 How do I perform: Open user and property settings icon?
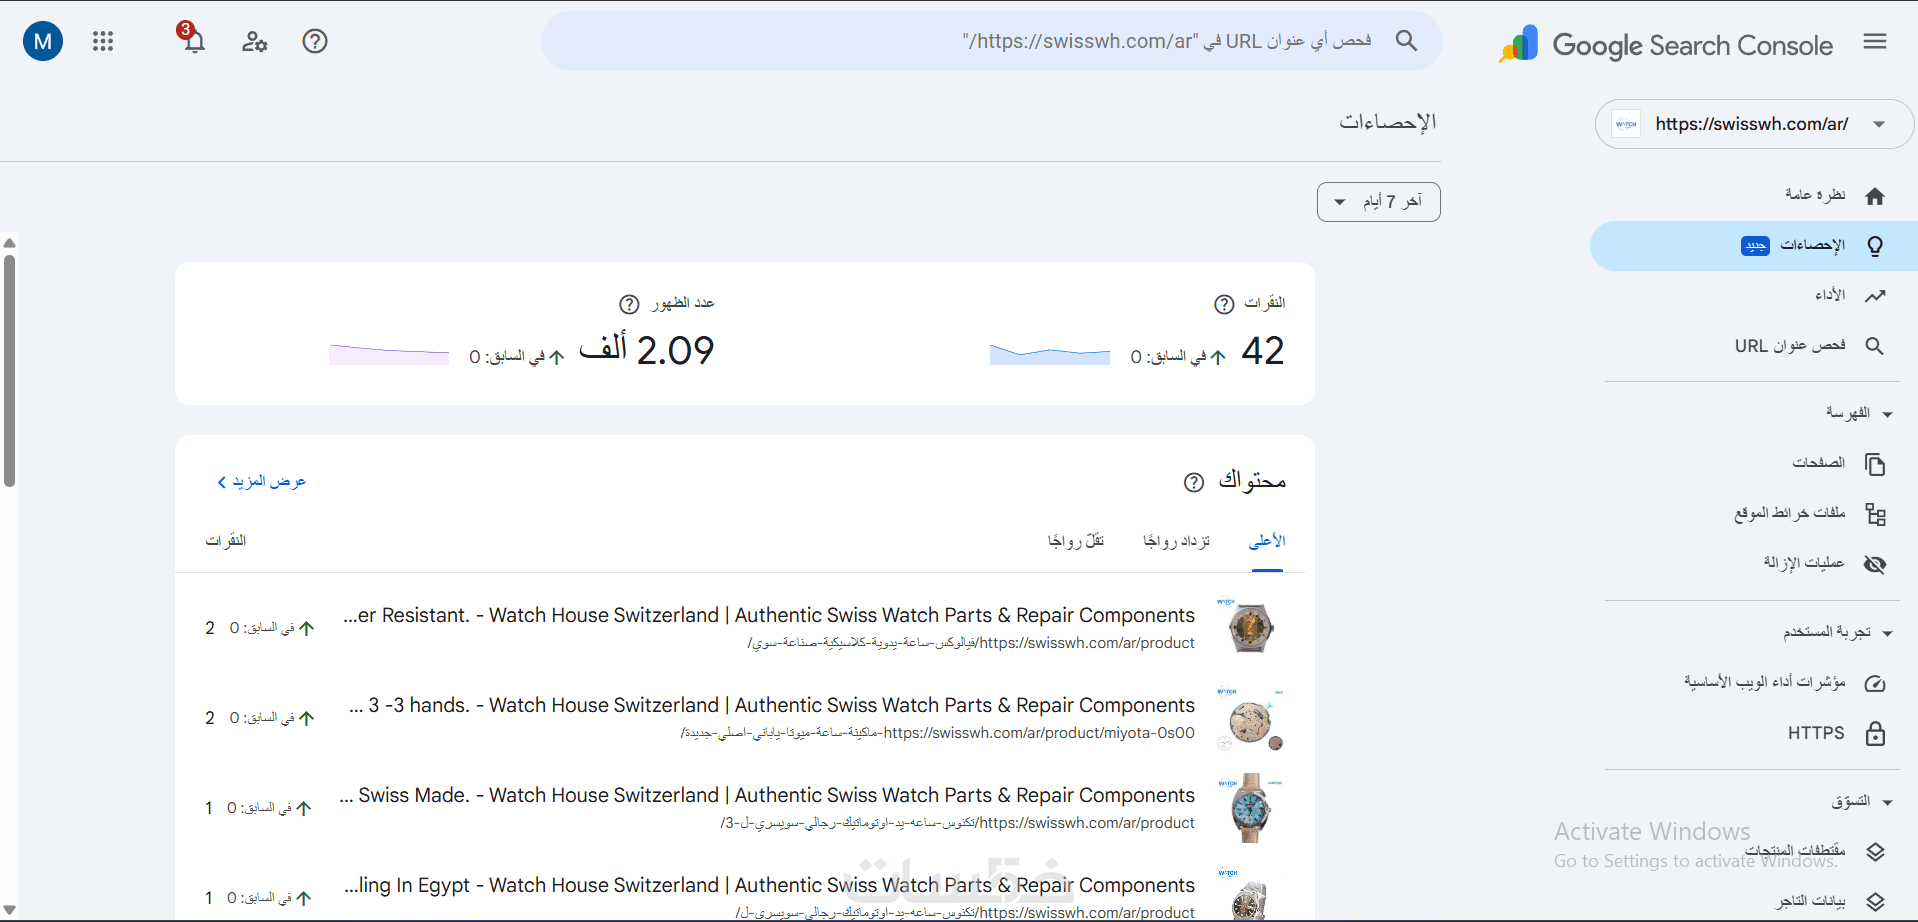click(x=254, y=41)
